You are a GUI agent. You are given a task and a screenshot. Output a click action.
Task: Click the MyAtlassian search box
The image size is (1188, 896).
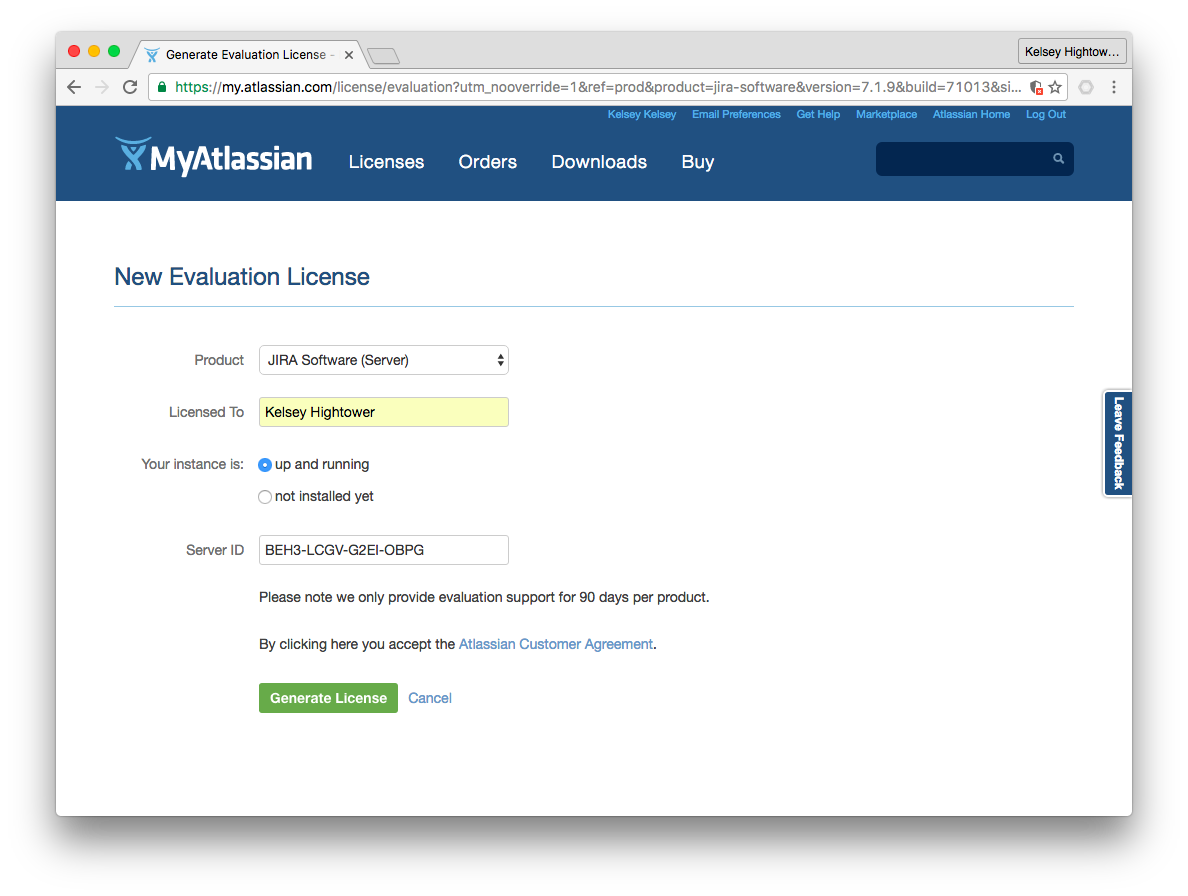pyautogui.click(x=974, y=158)
